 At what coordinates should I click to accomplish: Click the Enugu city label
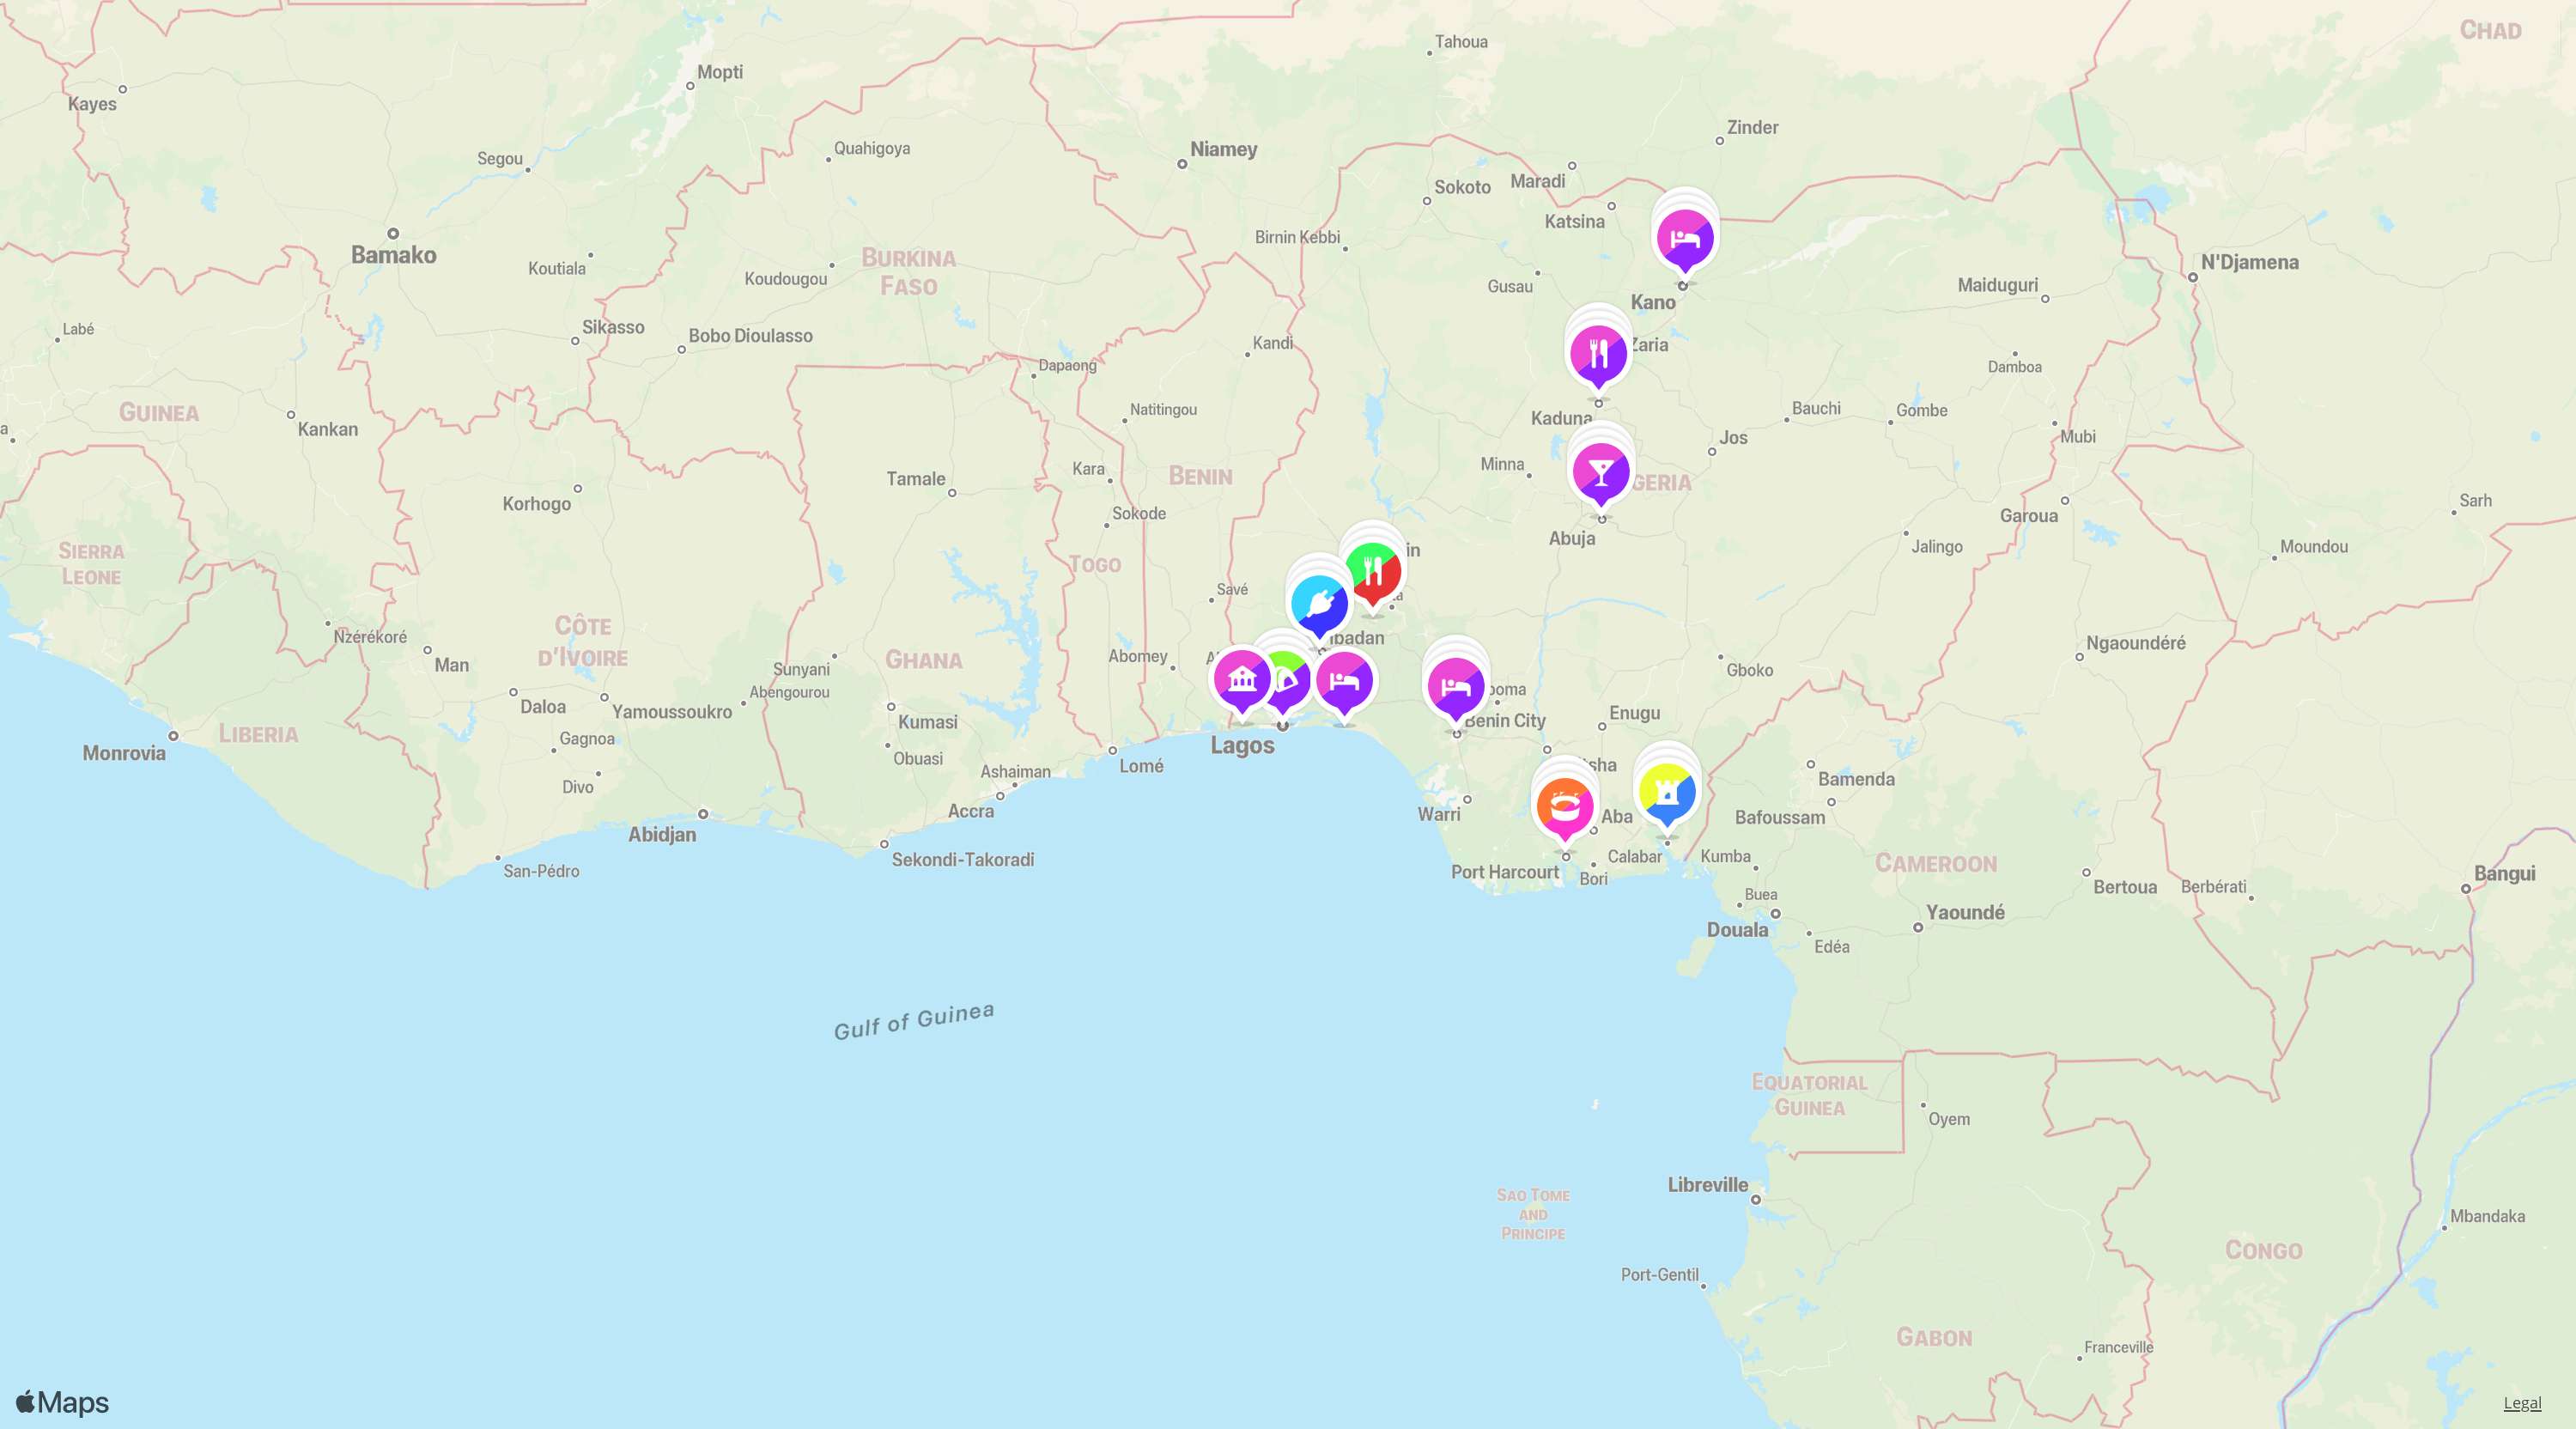coord(1635,713)
